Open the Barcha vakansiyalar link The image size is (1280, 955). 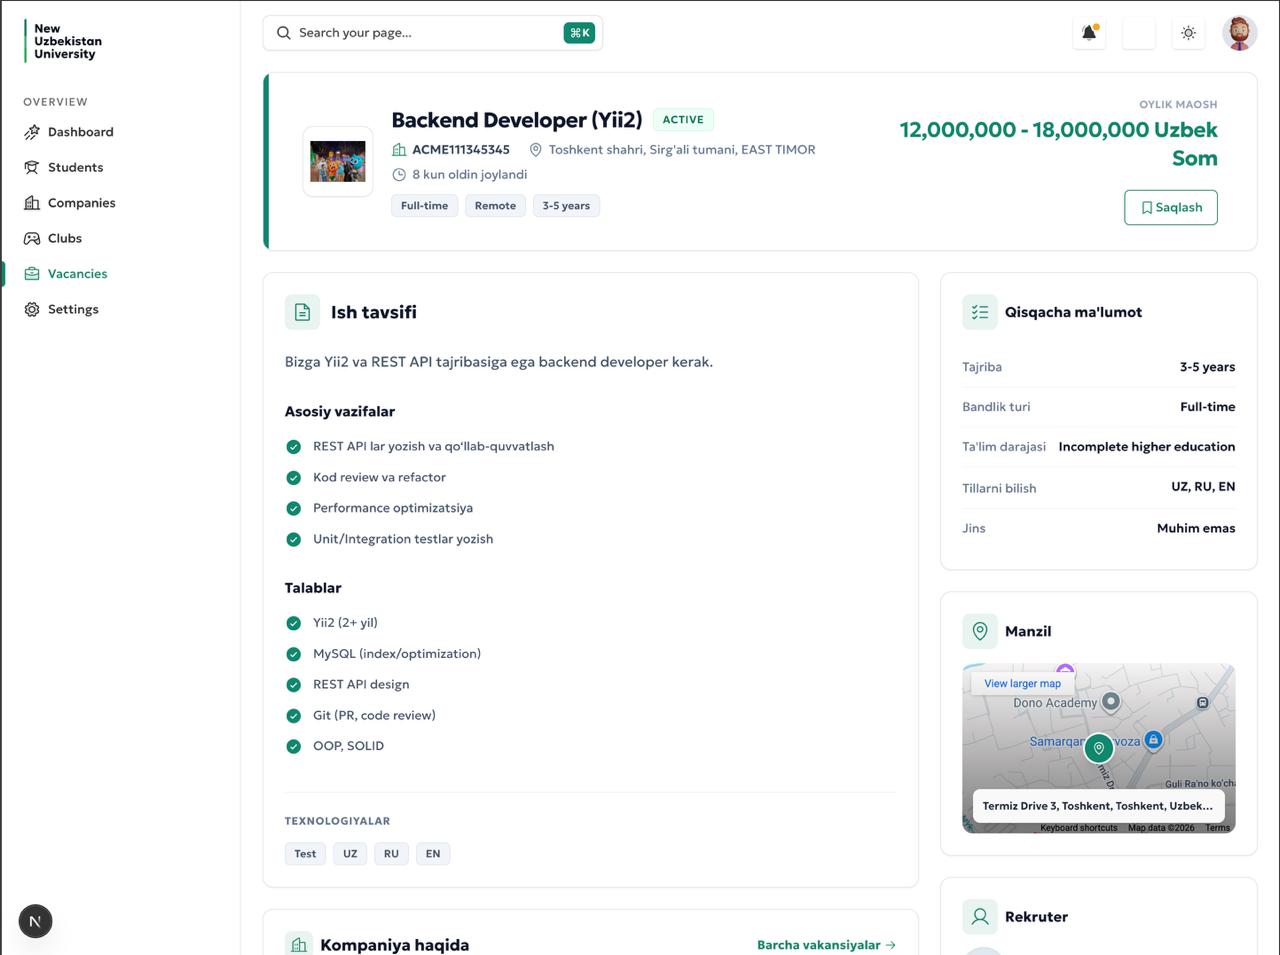(x=825, y=945)
